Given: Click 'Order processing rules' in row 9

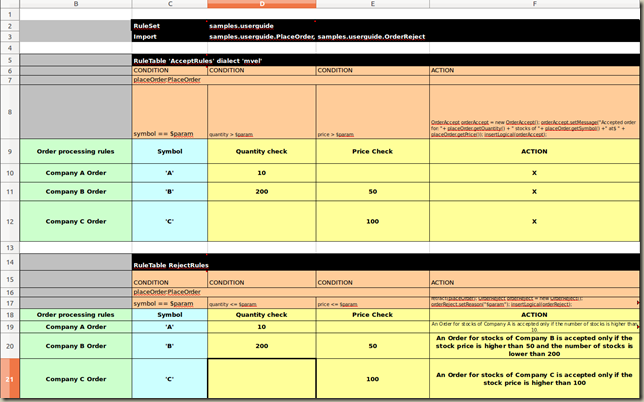Looking at the screenshot, I should point(76,151).
